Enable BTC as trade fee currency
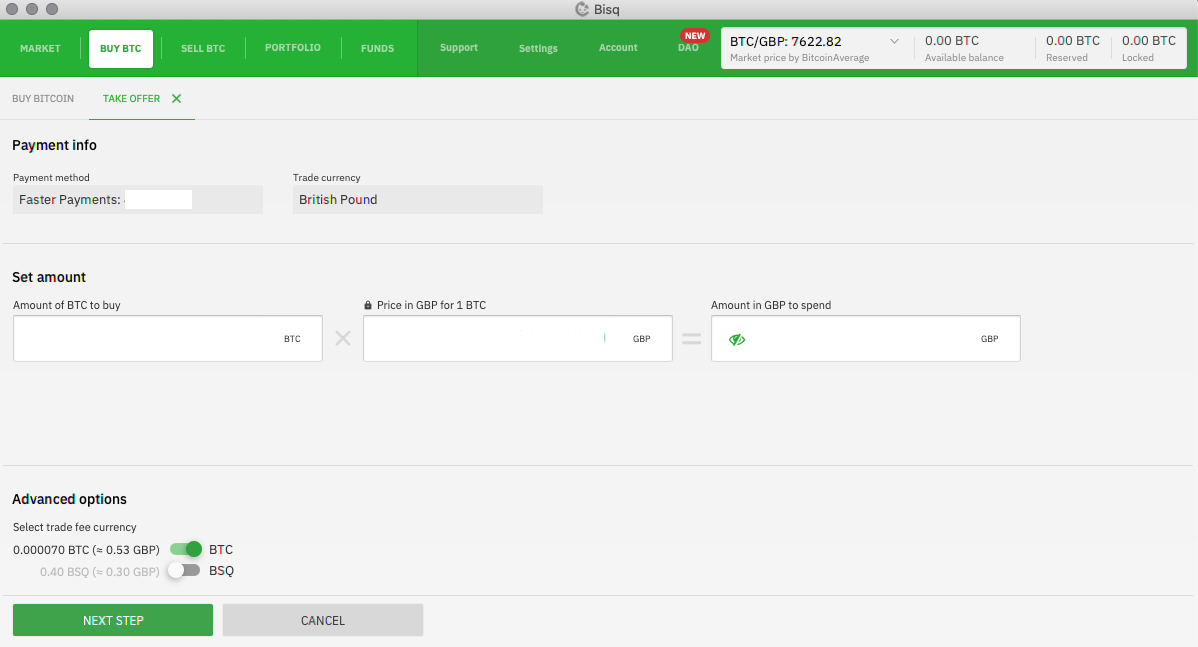This screenshot has width=1198, height=647. [186, 549]
